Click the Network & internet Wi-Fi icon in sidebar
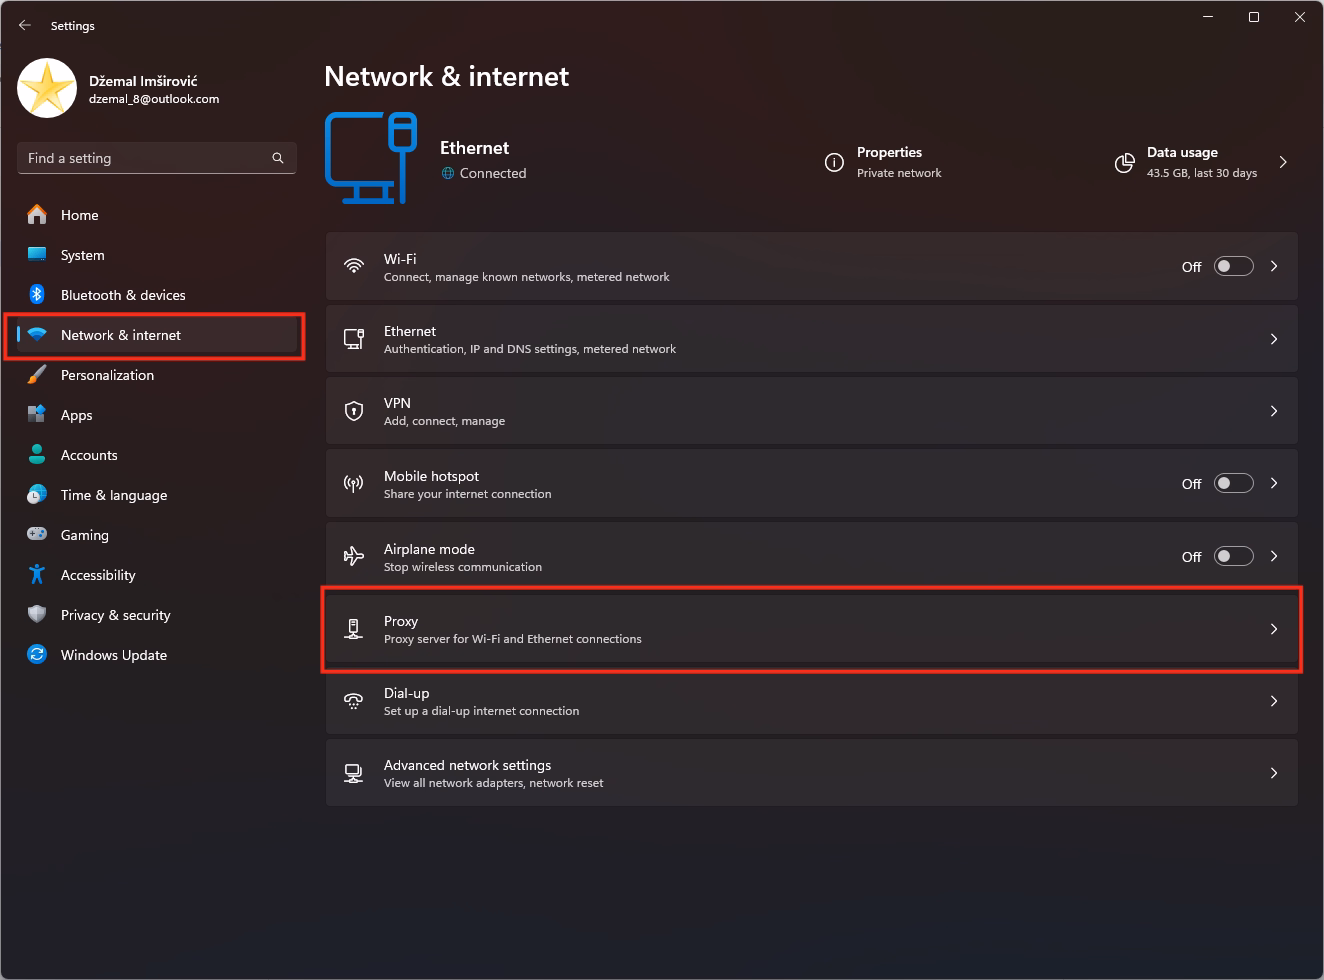The image size is (1324, 980). [37, 335]
